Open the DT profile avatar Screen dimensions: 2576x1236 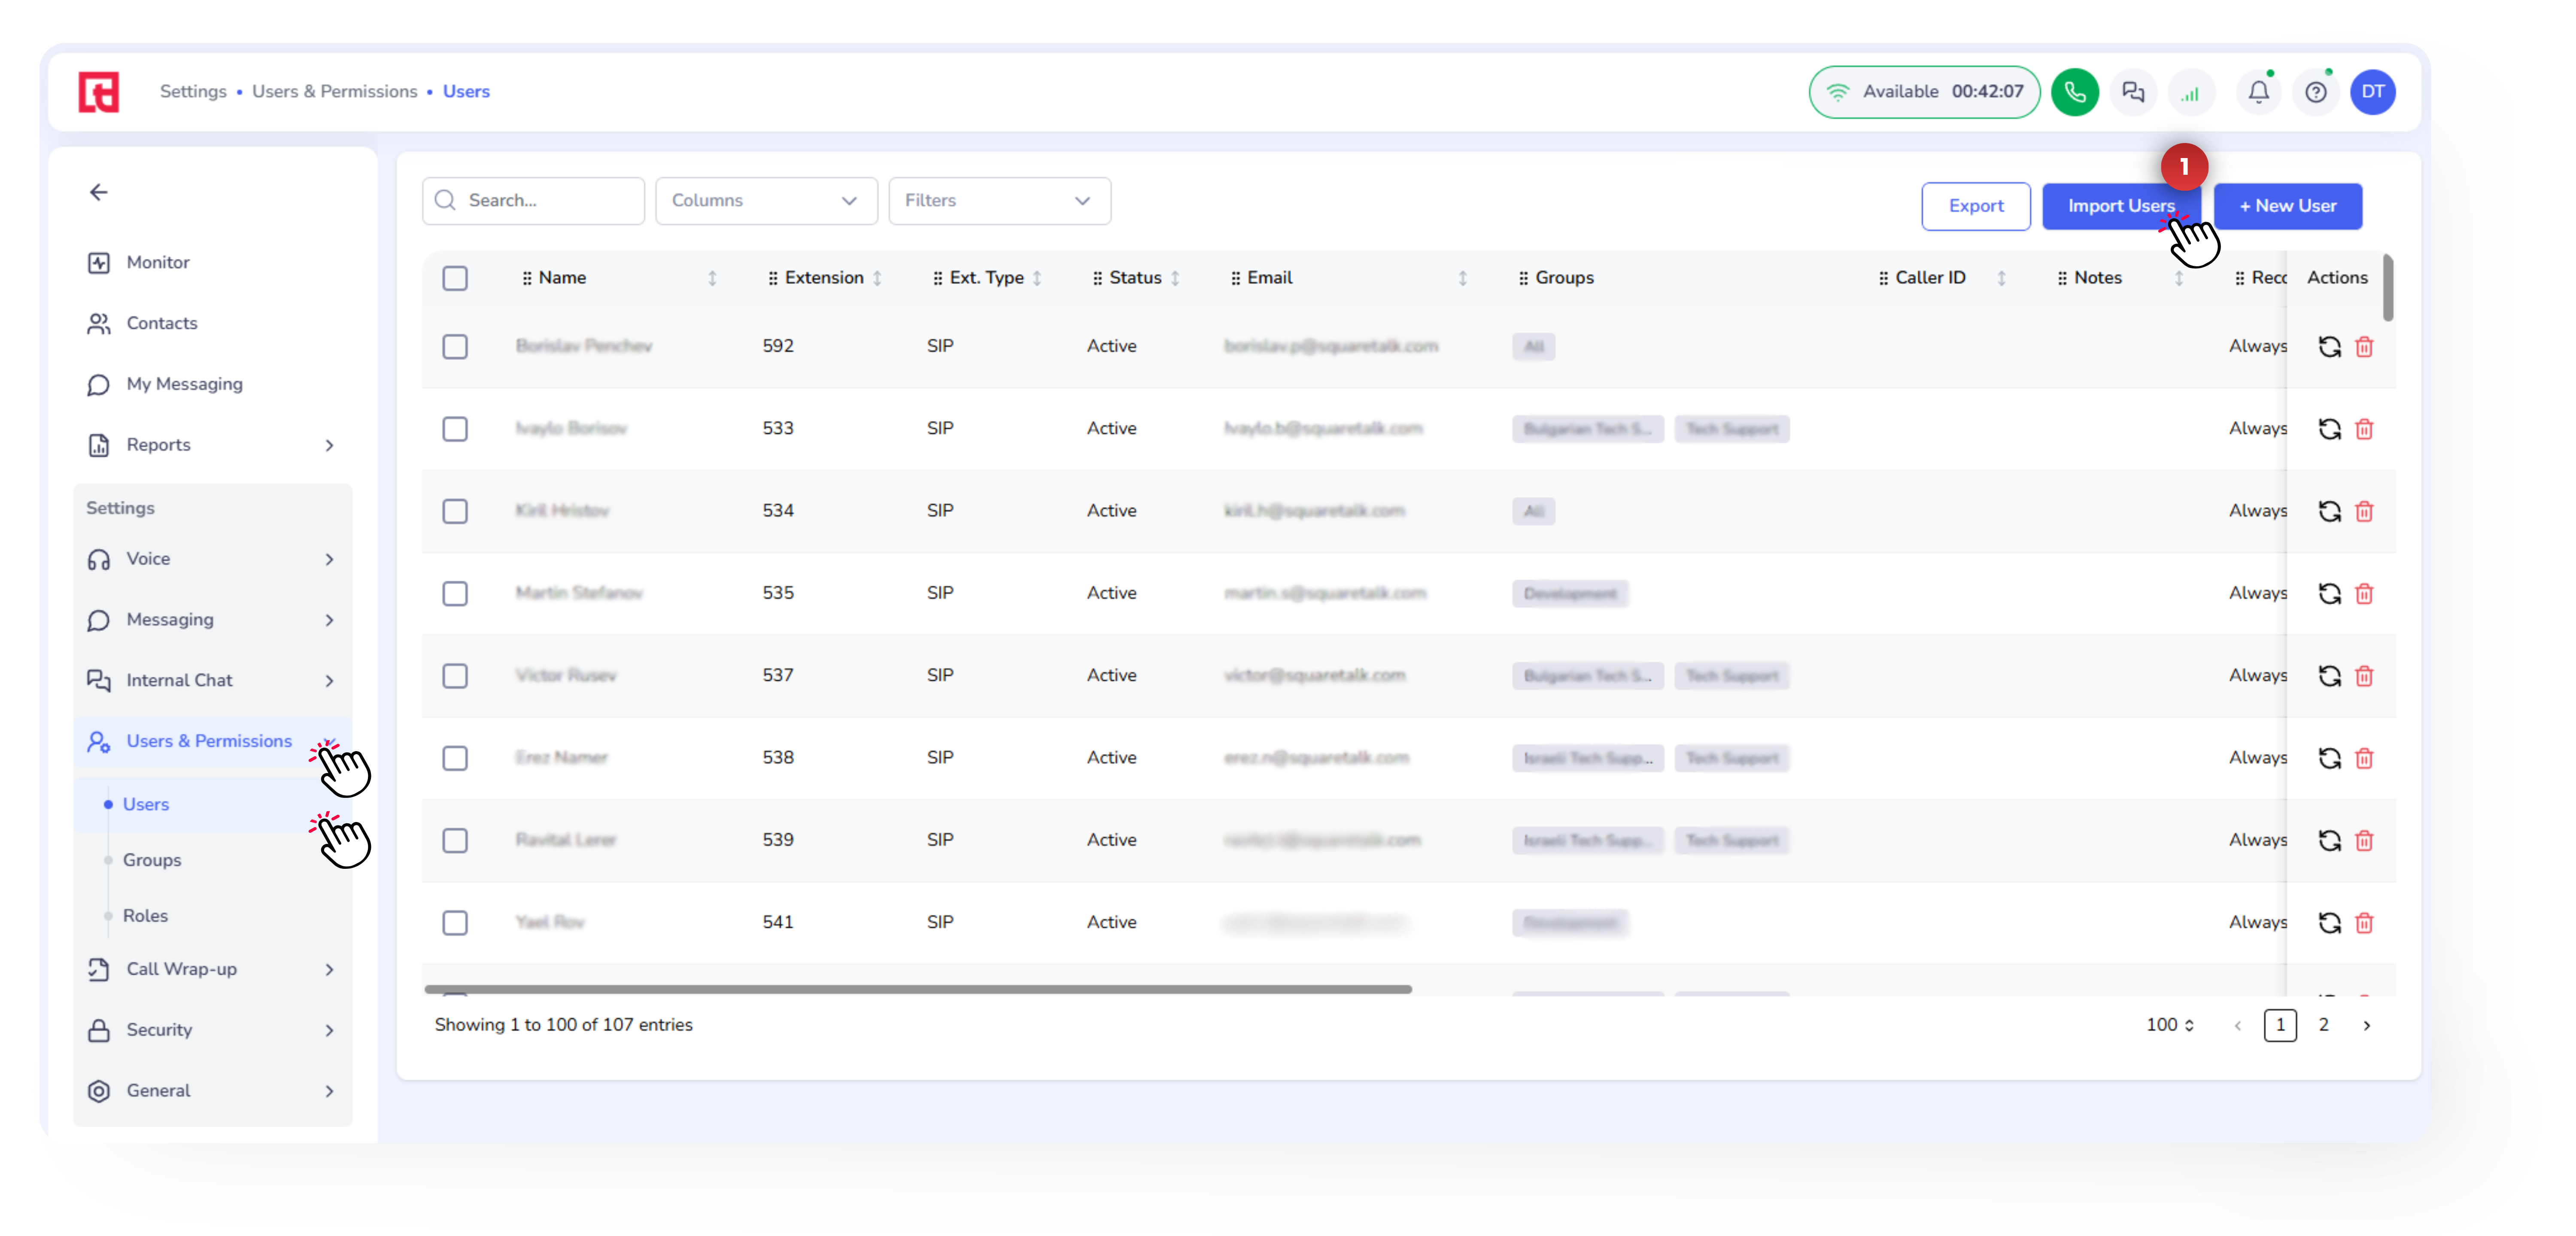pos(2372,92)
